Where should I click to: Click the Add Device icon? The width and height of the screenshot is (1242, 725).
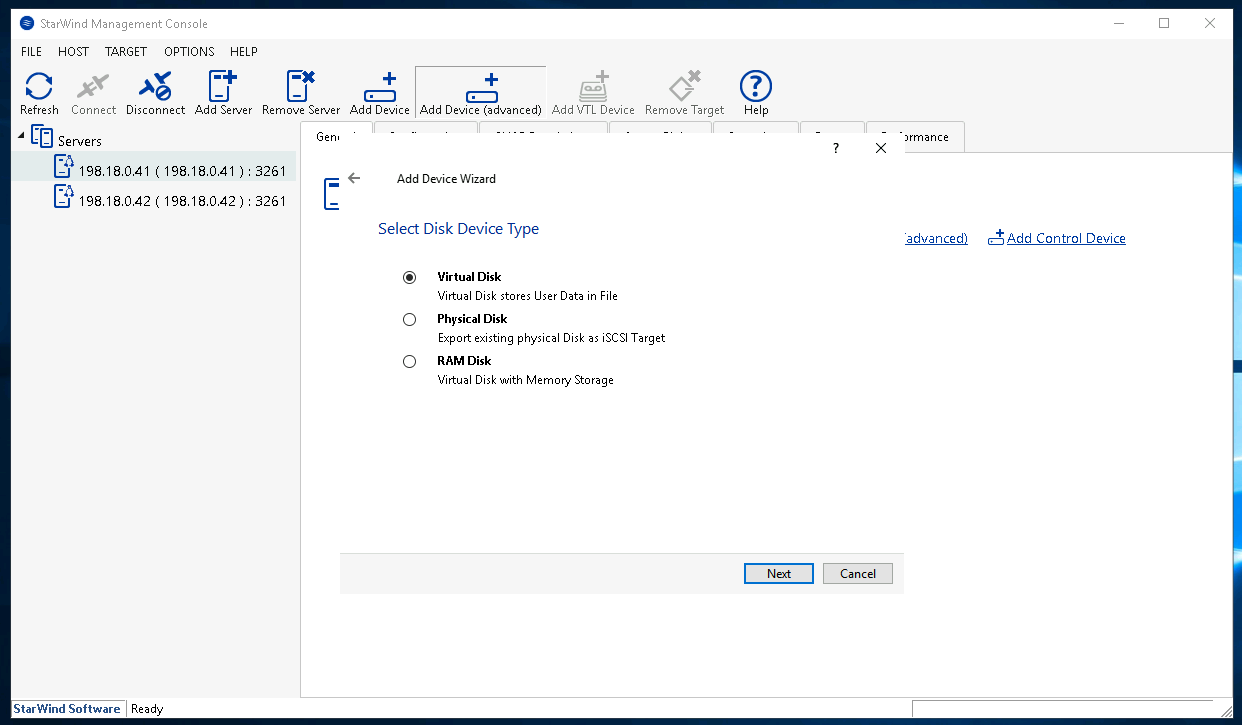379,93
